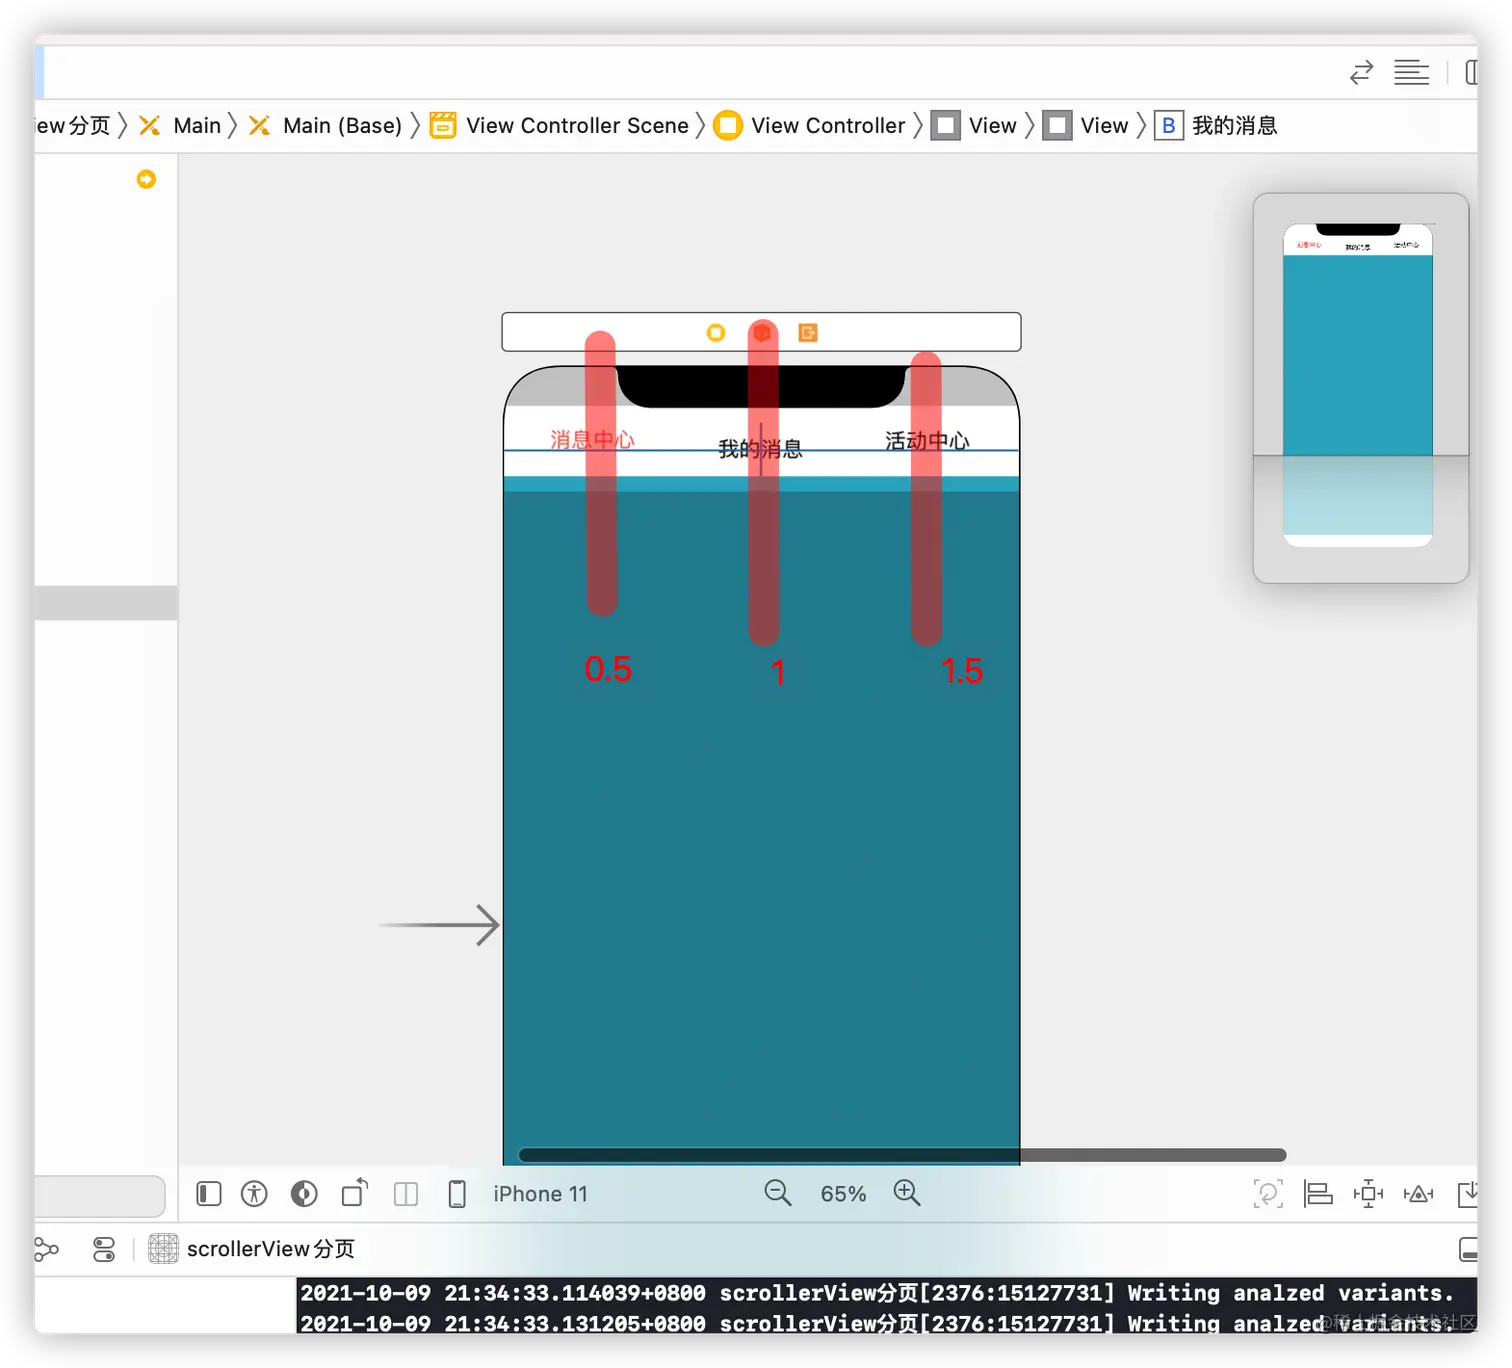This screenshot has width=1512, height=1368.
Task: Open Add New Constraints menu
Action: click(x=1368, y=1193)
